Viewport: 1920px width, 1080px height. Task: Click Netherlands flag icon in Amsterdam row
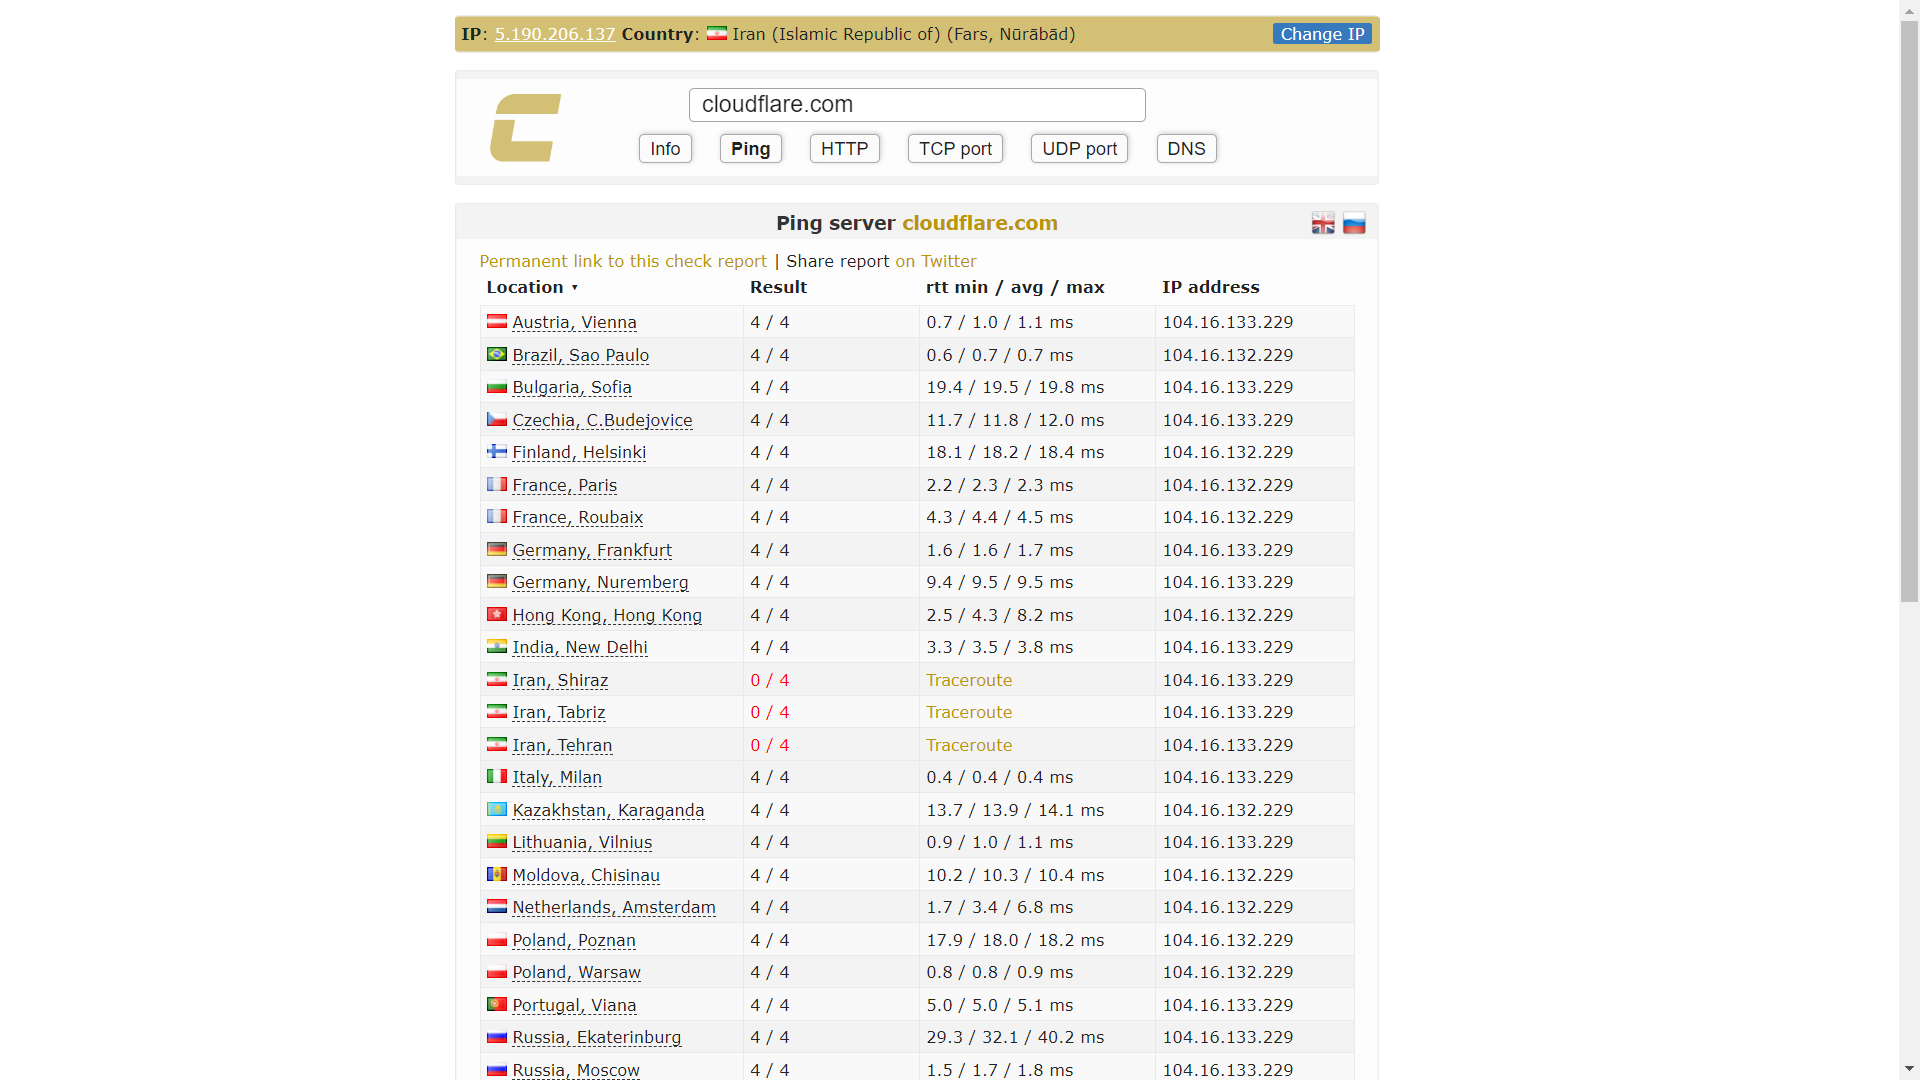coord(497,906)
